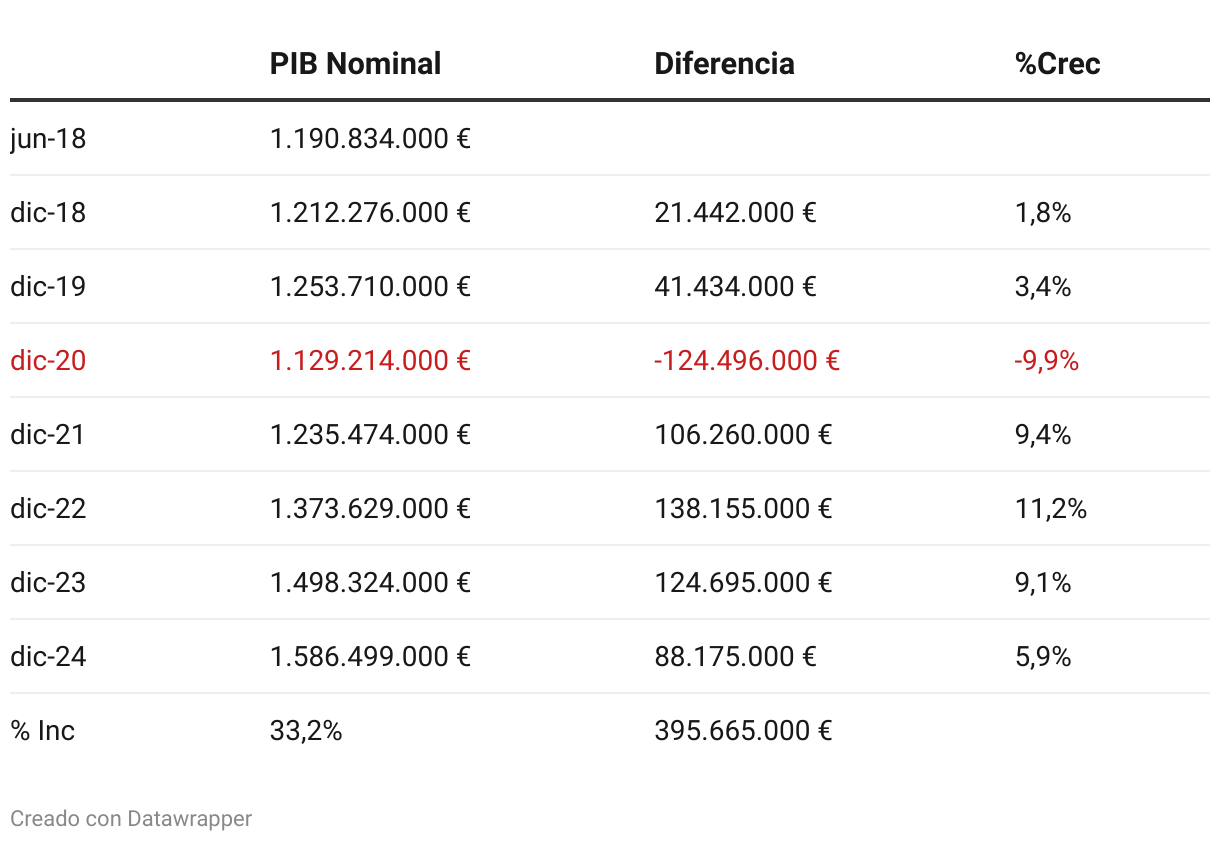Click the Diferencia column header

pos(724,64)
